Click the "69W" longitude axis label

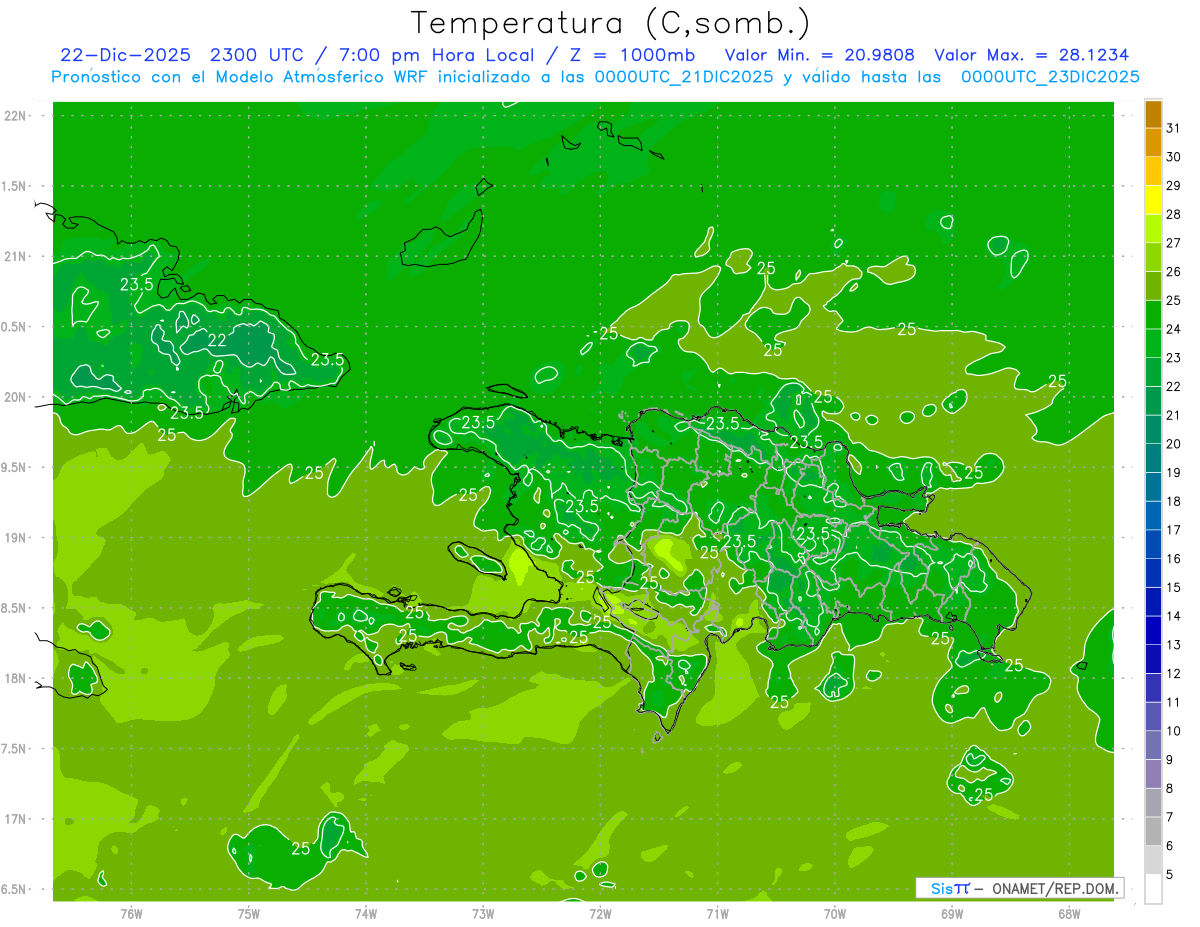point(952,913)
